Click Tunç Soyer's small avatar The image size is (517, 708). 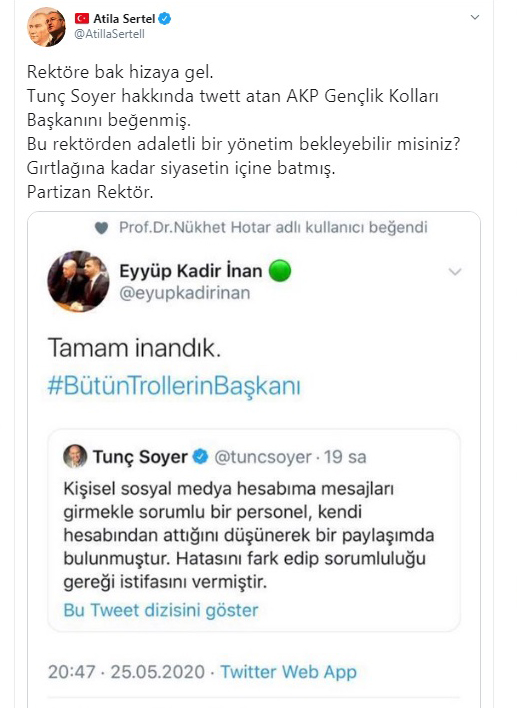75,456
